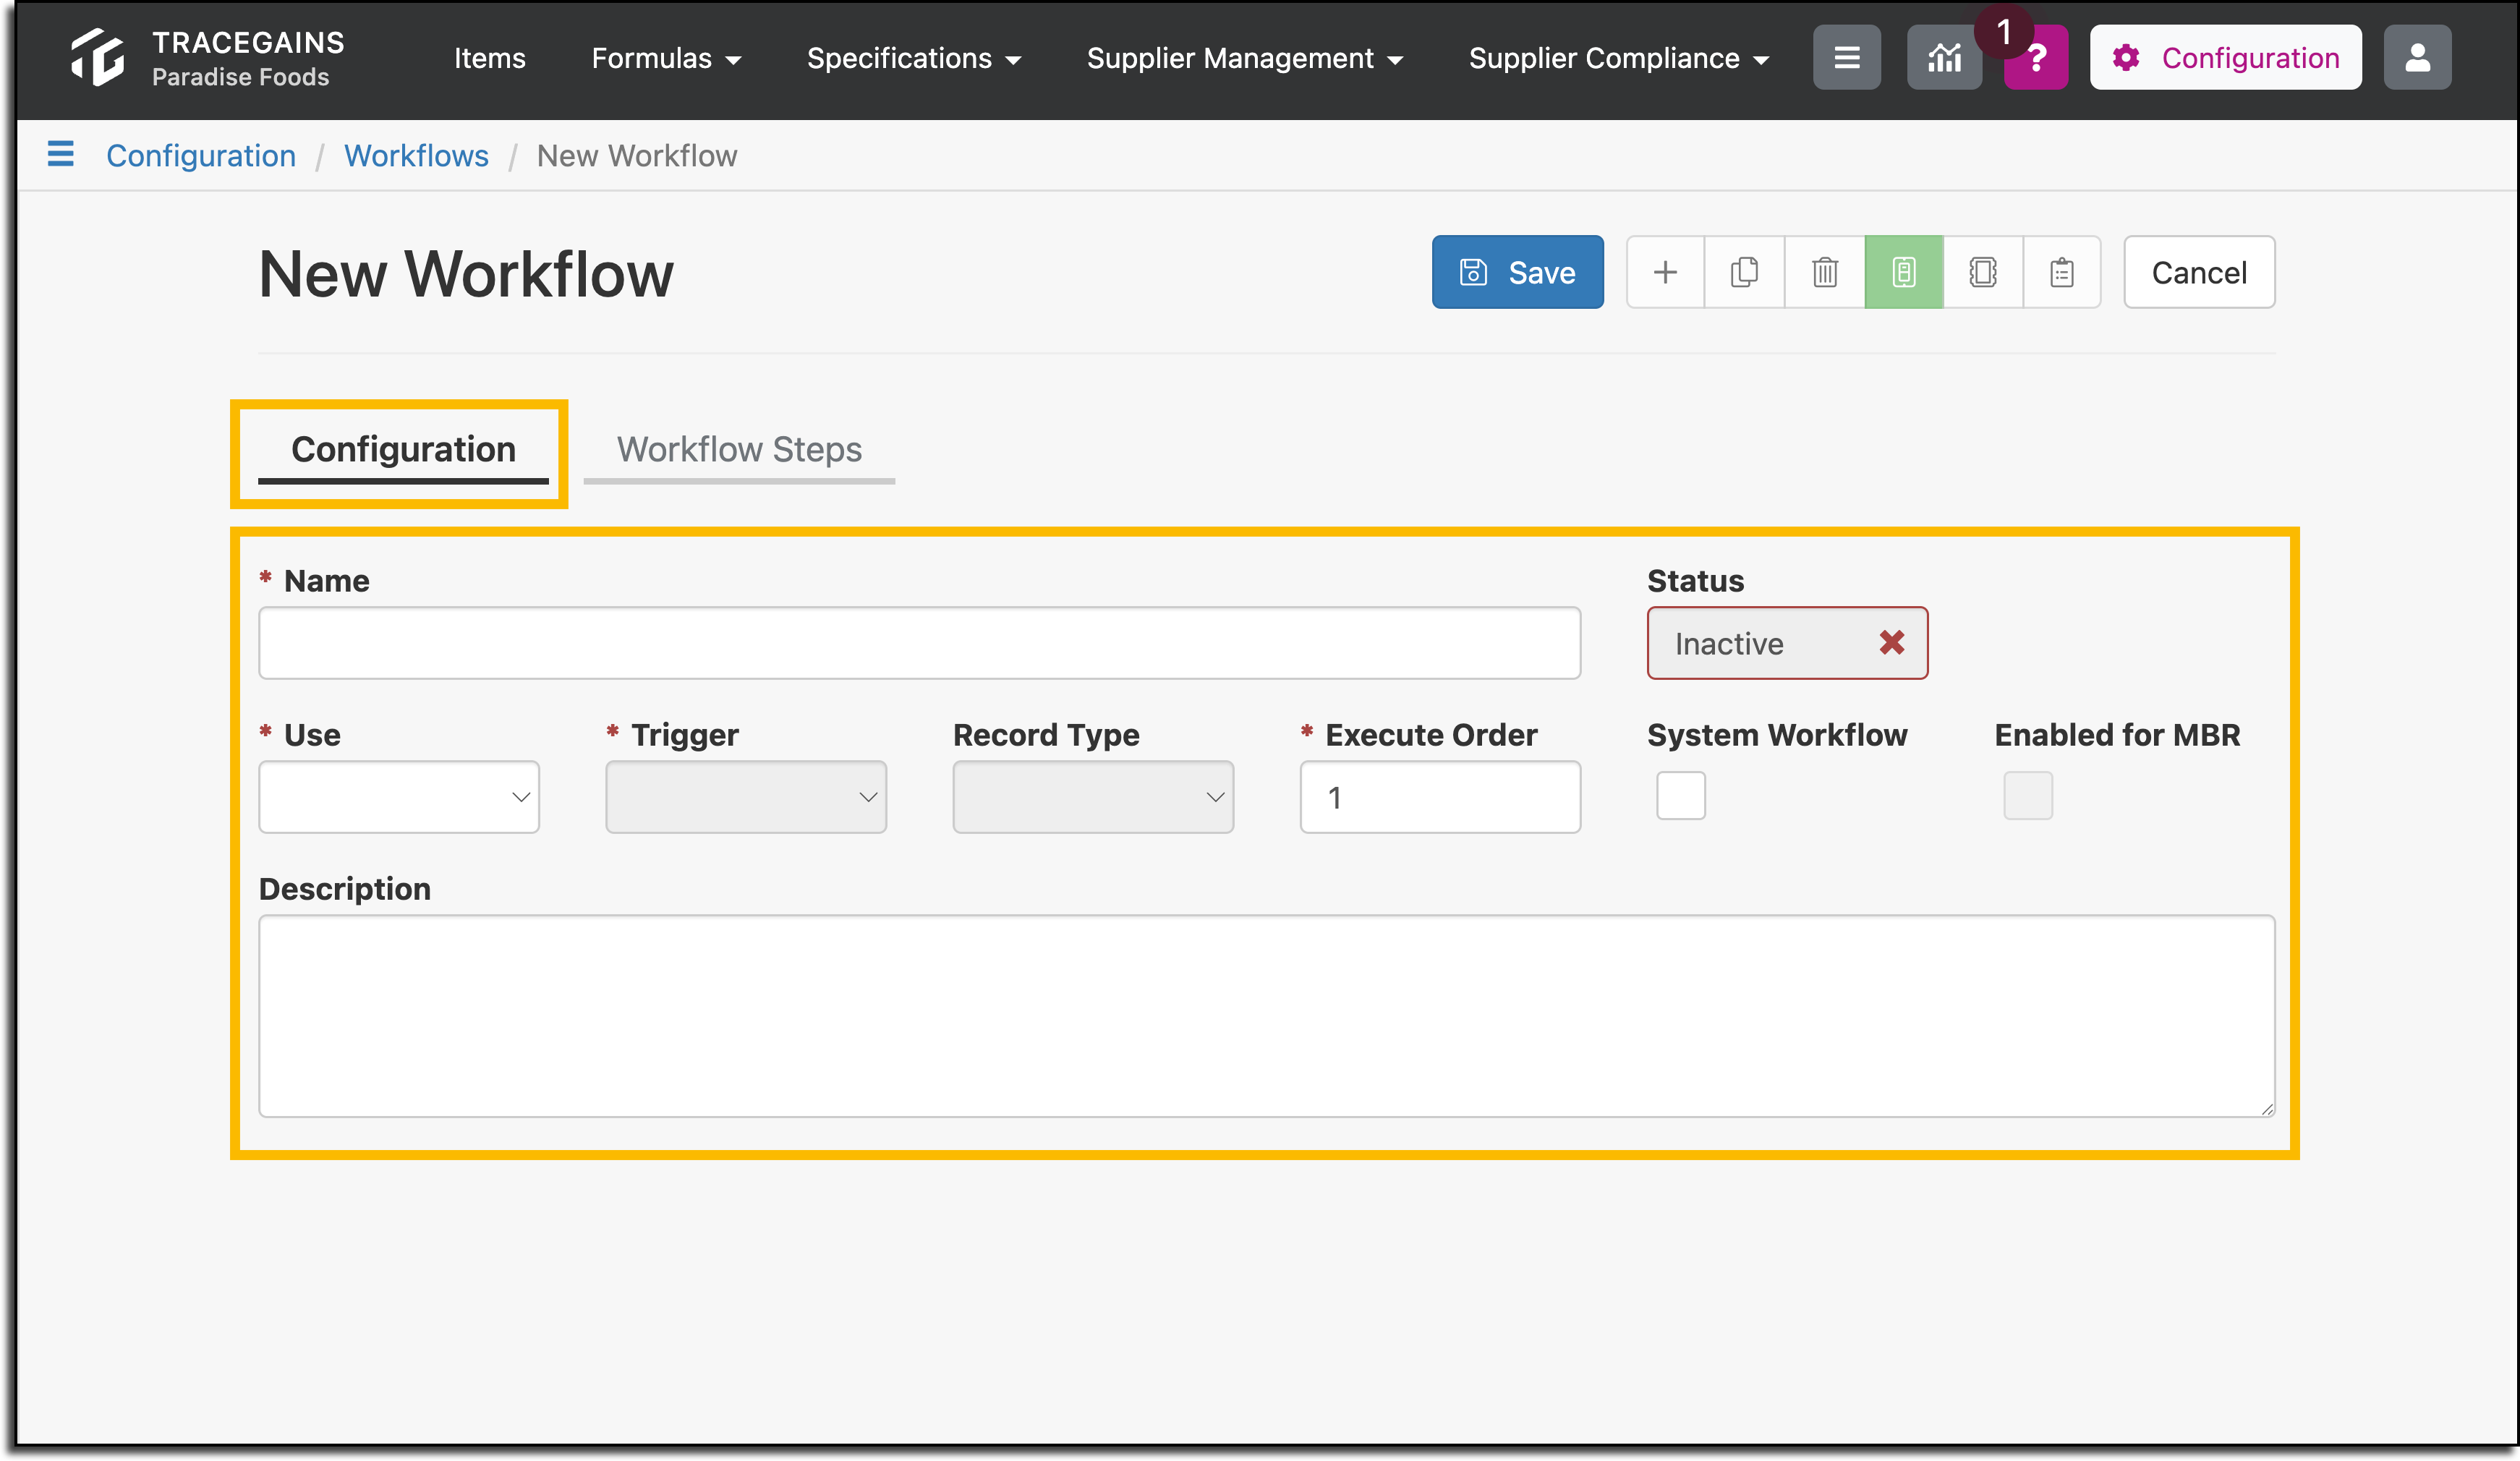The width and height of the screenshot is (2520, 1461).
Task: Click the green highlighted layout icon
Action: (1903, 272)
